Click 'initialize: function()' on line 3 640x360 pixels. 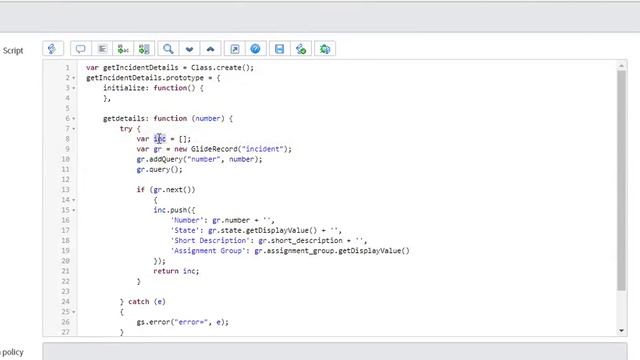point(149,88)
